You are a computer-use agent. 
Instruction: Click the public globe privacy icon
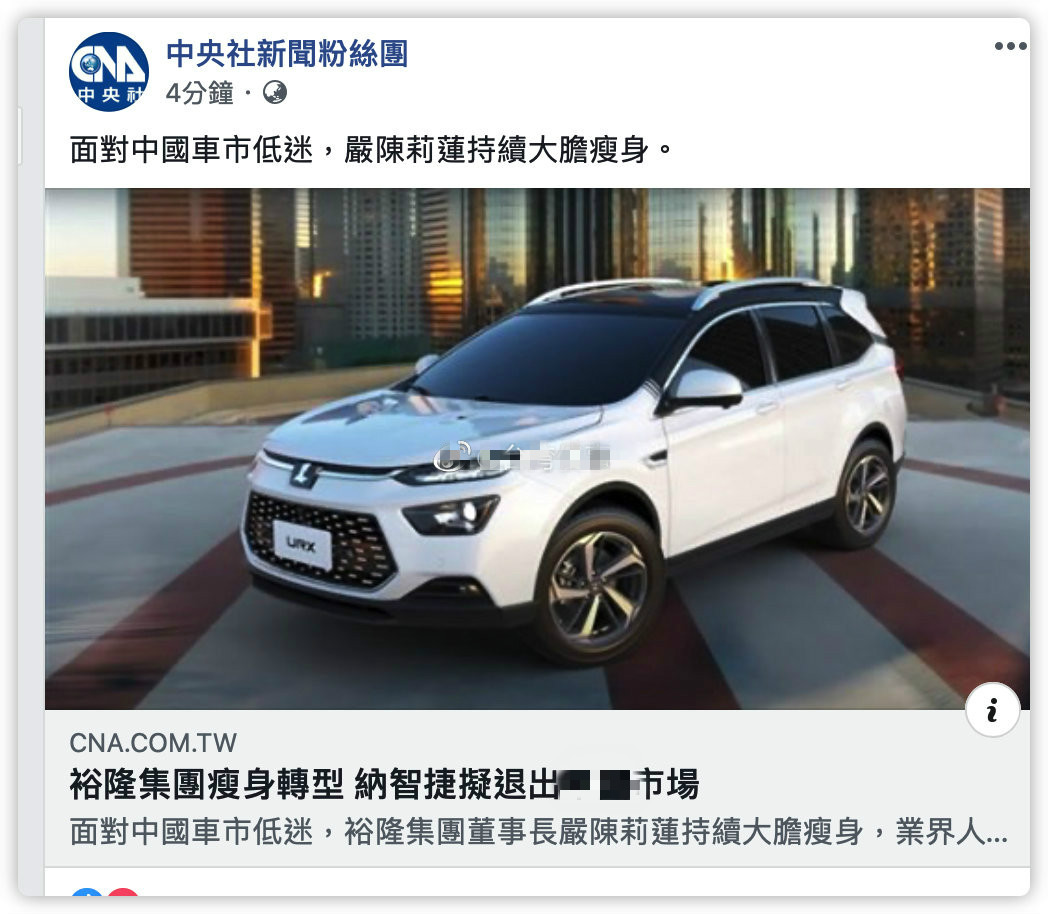tap(275, 92)
